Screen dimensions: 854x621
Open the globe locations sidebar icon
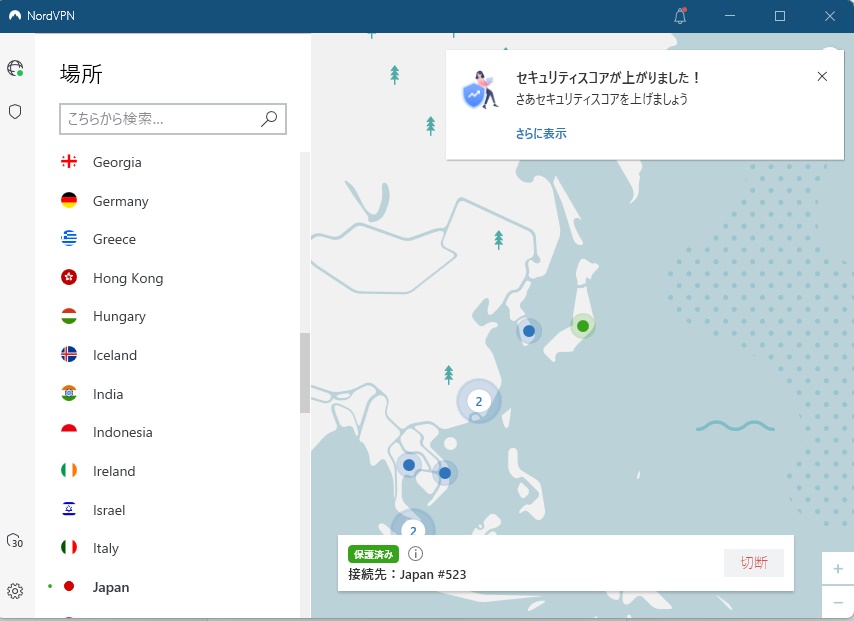pyautogui.click(x=15, y=68)
